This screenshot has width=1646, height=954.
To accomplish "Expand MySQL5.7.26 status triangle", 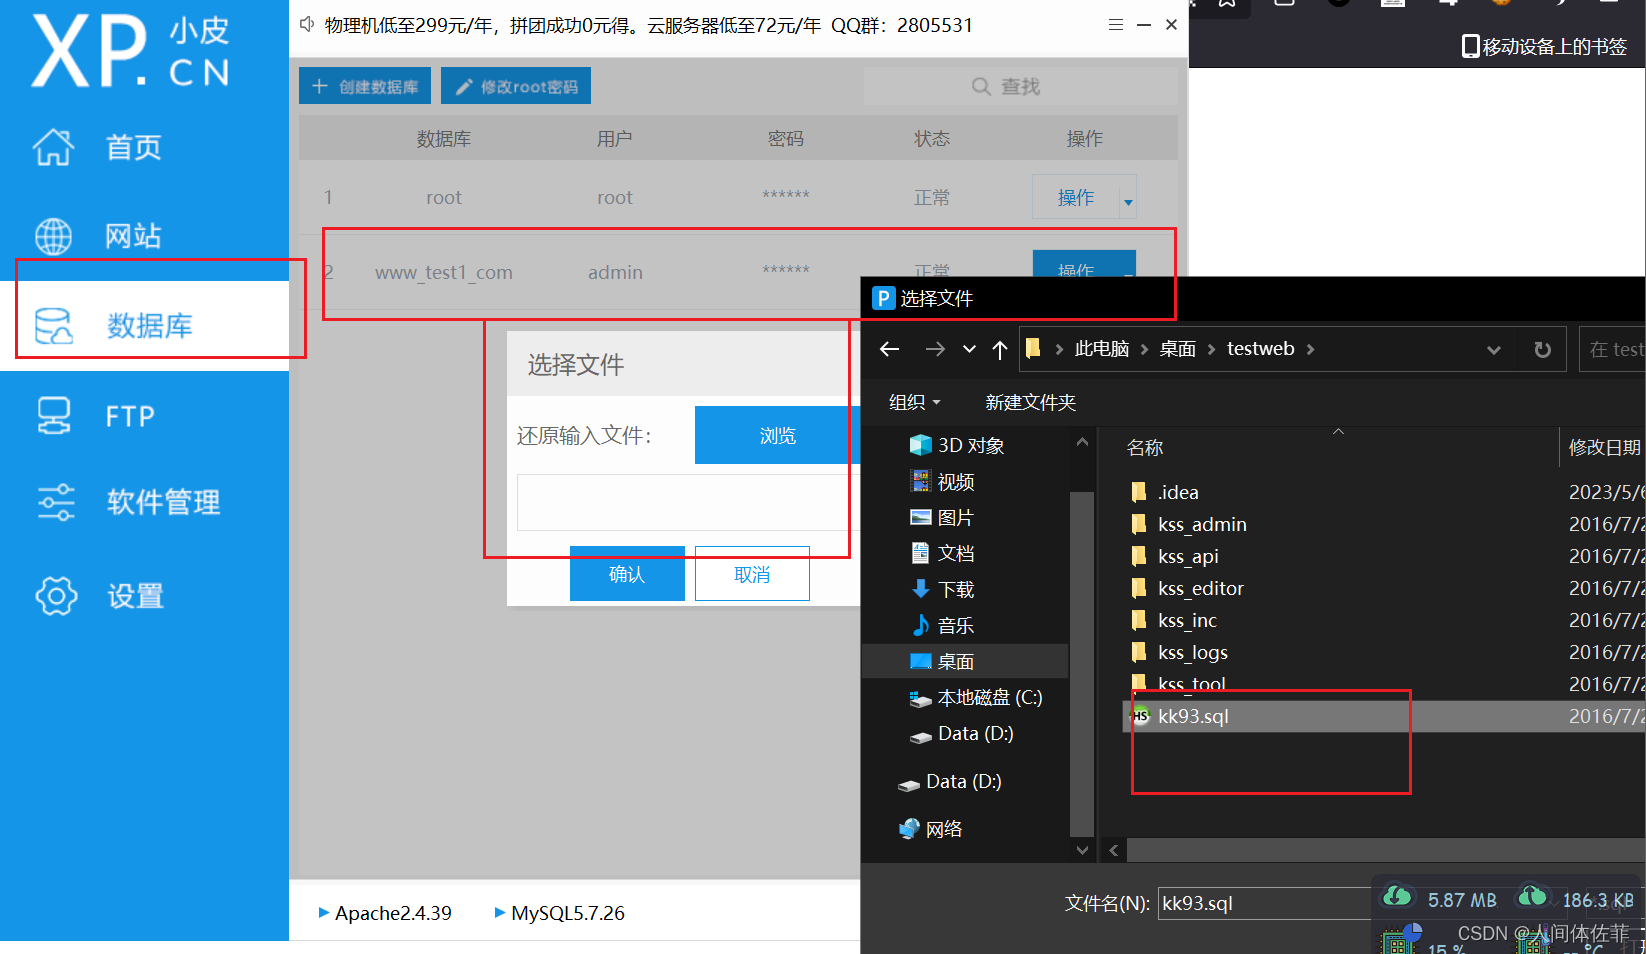I will 500,912.
